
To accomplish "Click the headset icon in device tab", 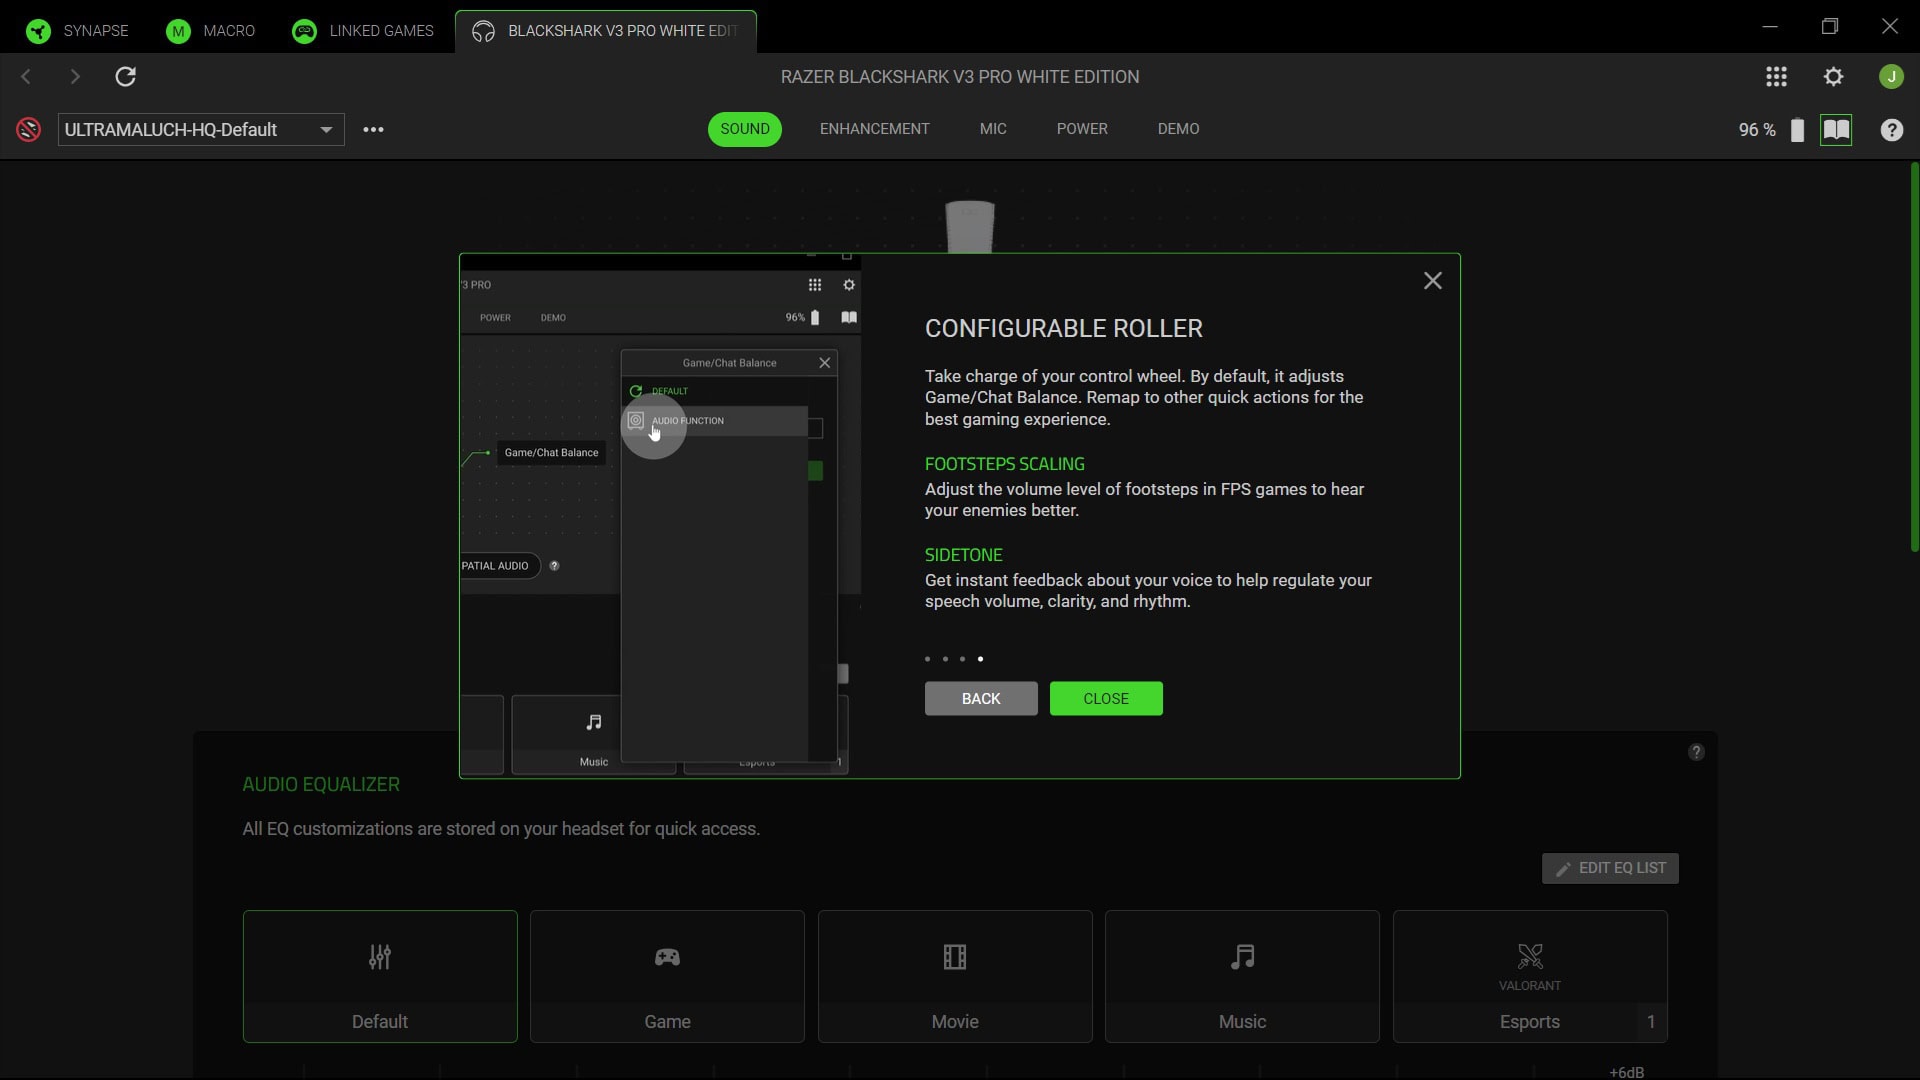I will (483, 31).
